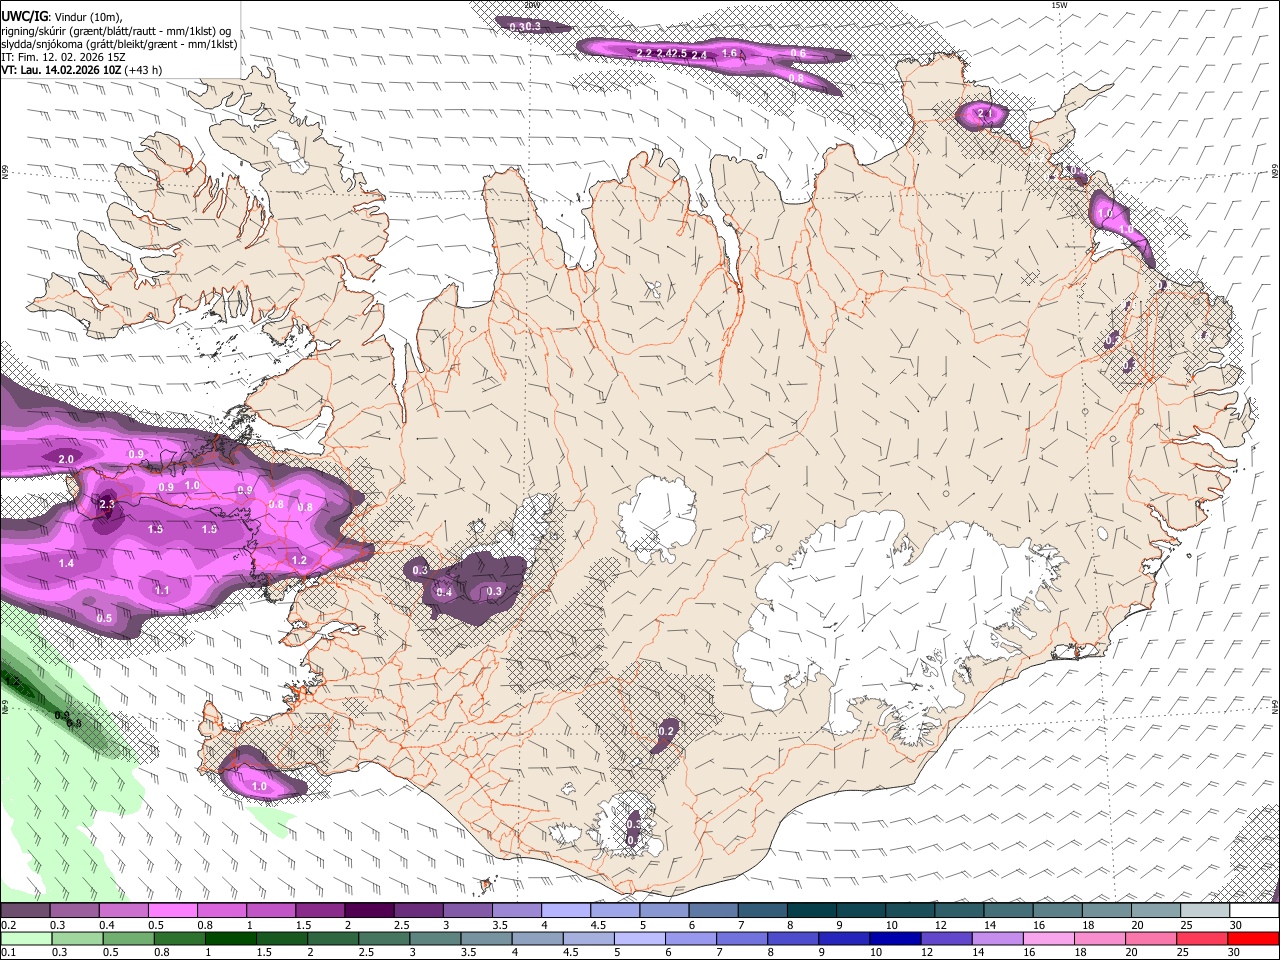Click the 0.2 label in the top legend row
The width and height of the screenshot is (1280, 960).
pyautogui.click(x=8, y=925)
